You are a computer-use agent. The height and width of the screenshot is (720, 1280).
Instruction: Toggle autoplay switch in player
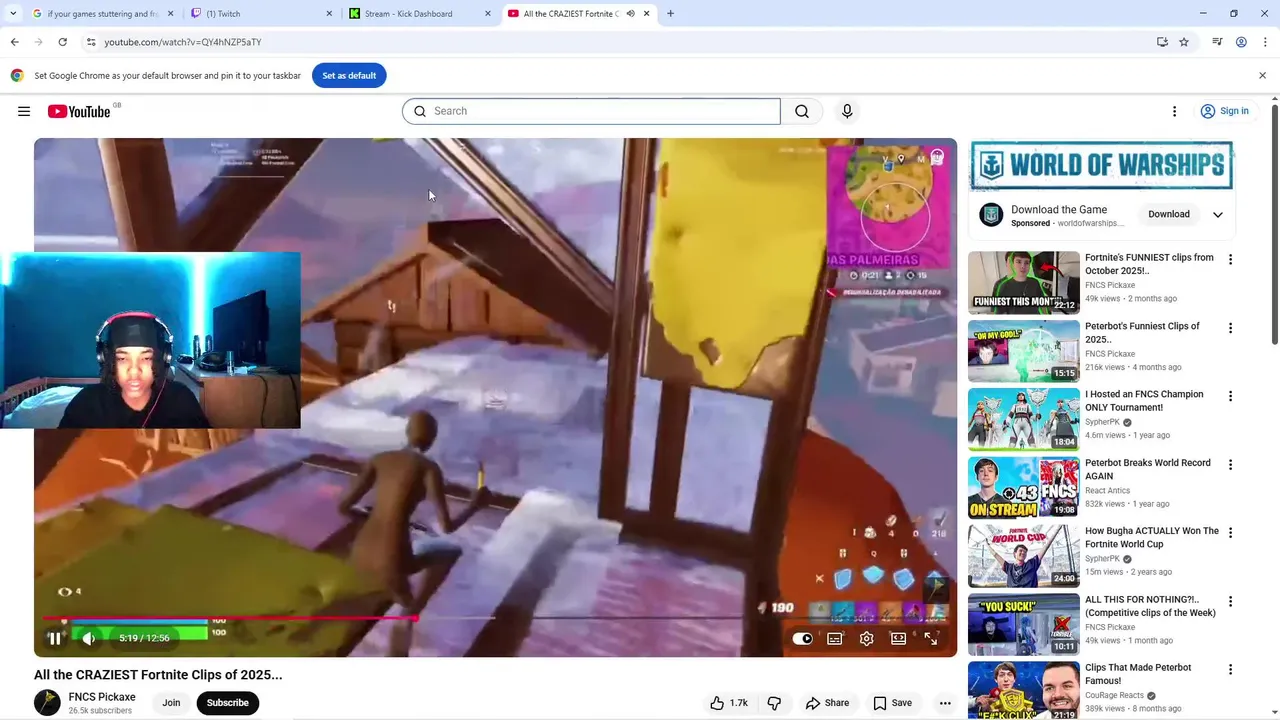click(x=802, y=638)
